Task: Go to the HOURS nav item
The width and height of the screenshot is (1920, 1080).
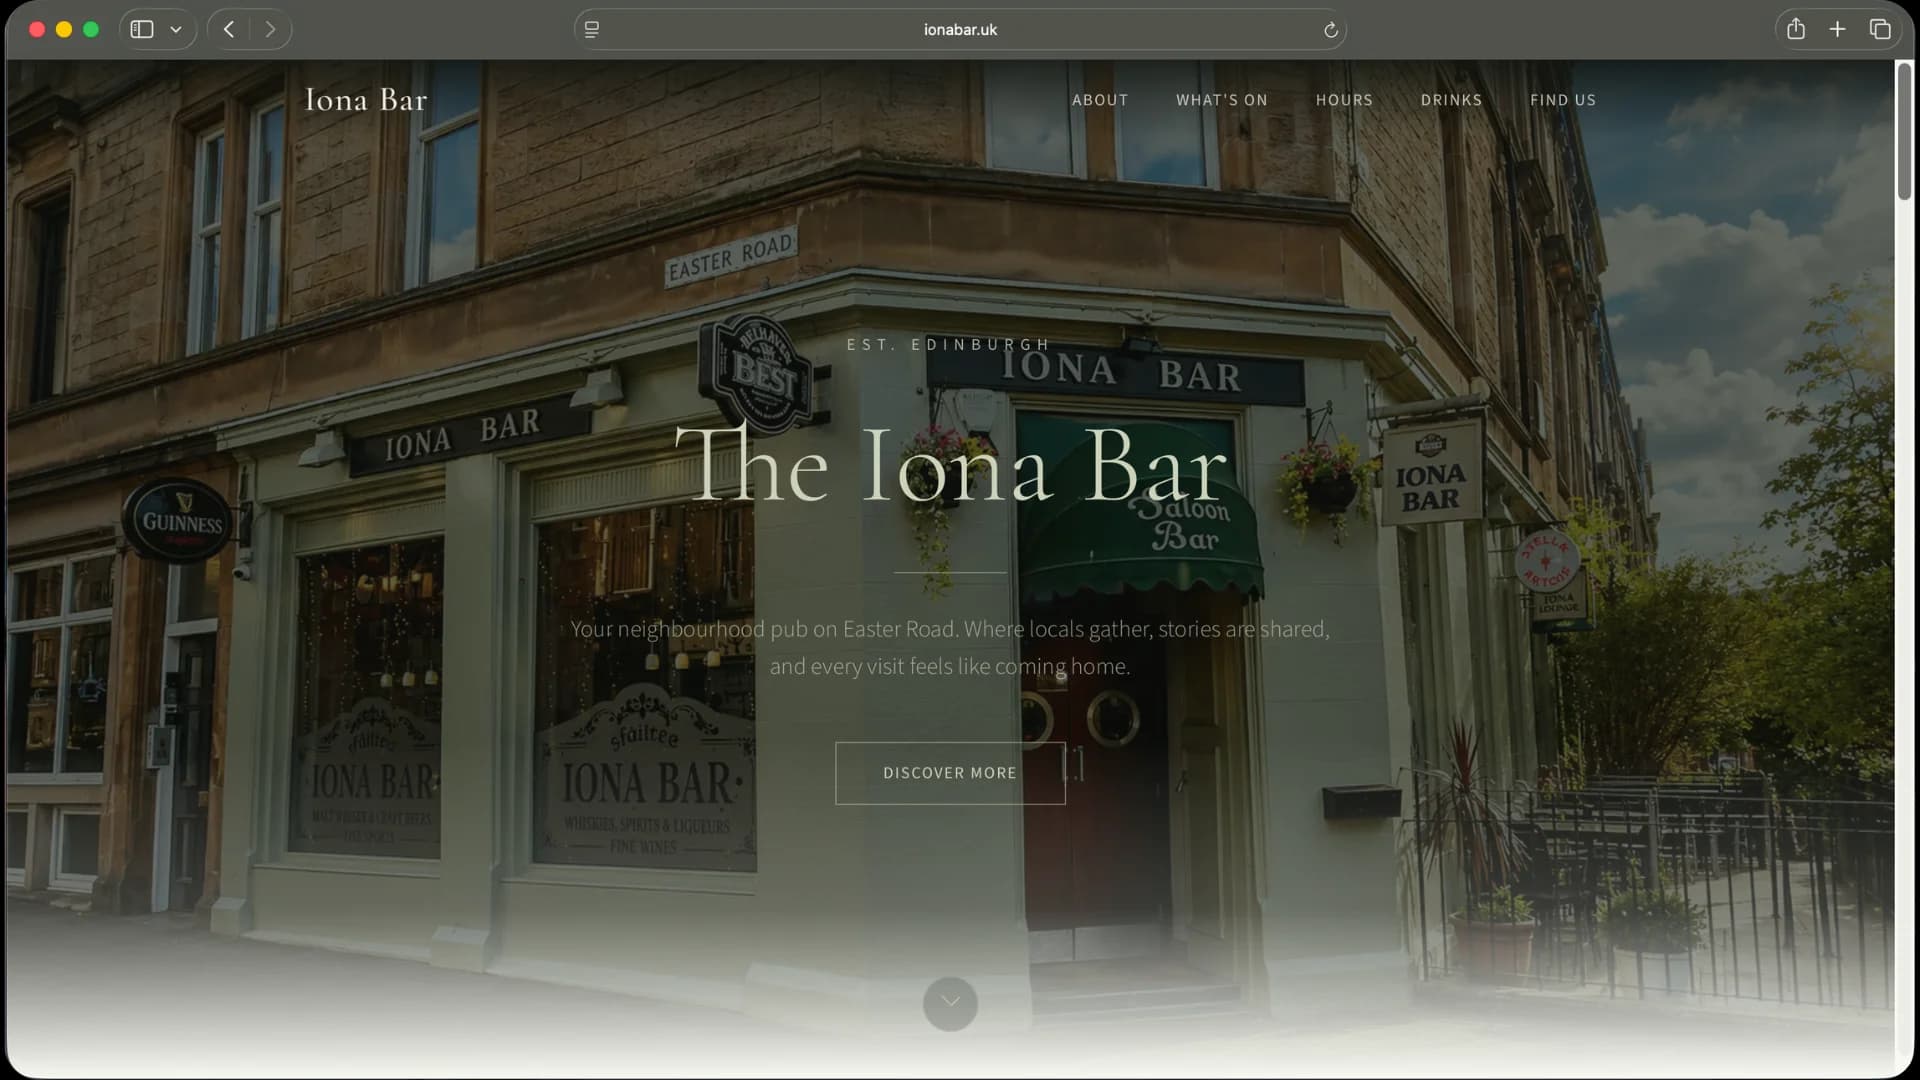Action: [x=1344, y=100]
